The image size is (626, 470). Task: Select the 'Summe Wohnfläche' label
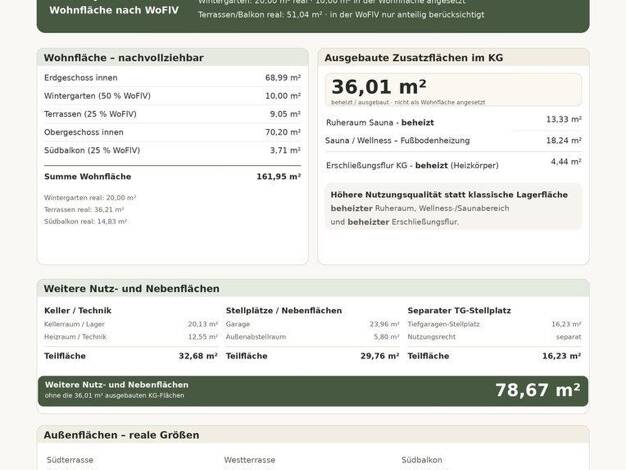[x=87, y=176]
